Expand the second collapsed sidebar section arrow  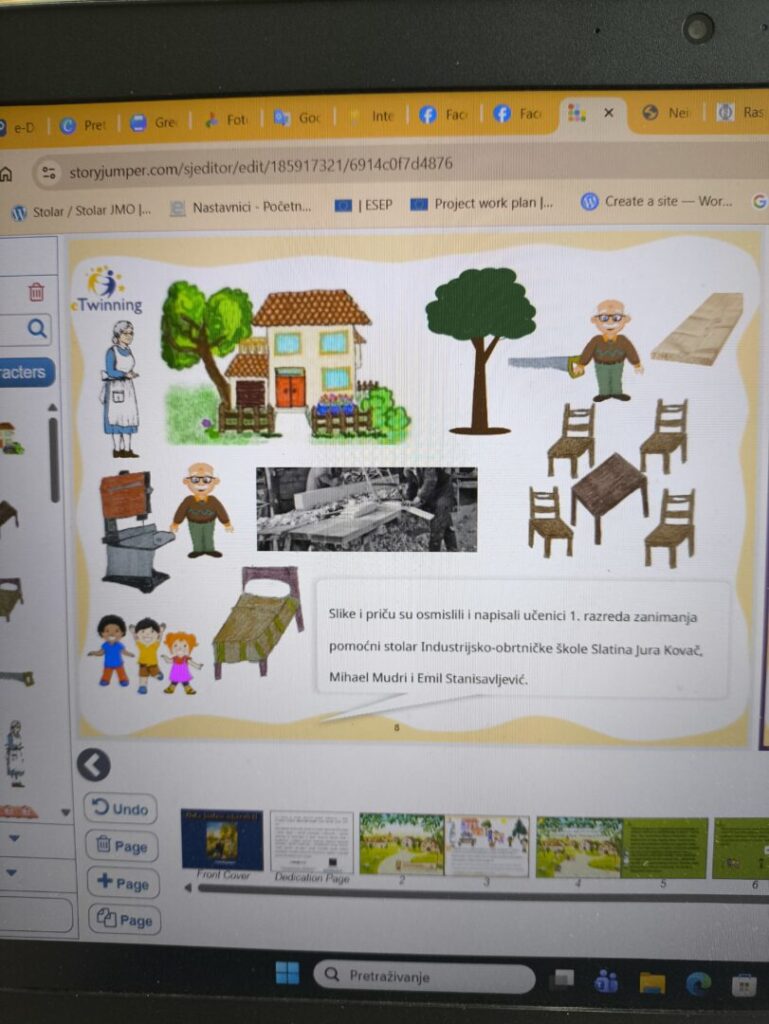[13, 873]
